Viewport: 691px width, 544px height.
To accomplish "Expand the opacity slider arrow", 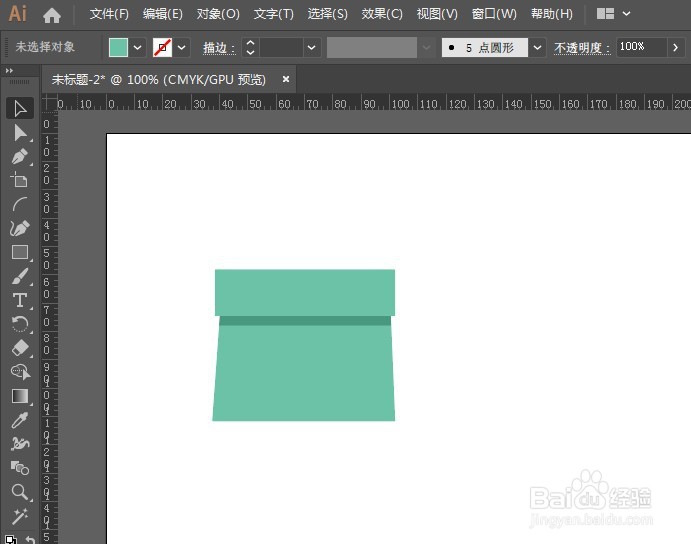I will coord(675,47).
